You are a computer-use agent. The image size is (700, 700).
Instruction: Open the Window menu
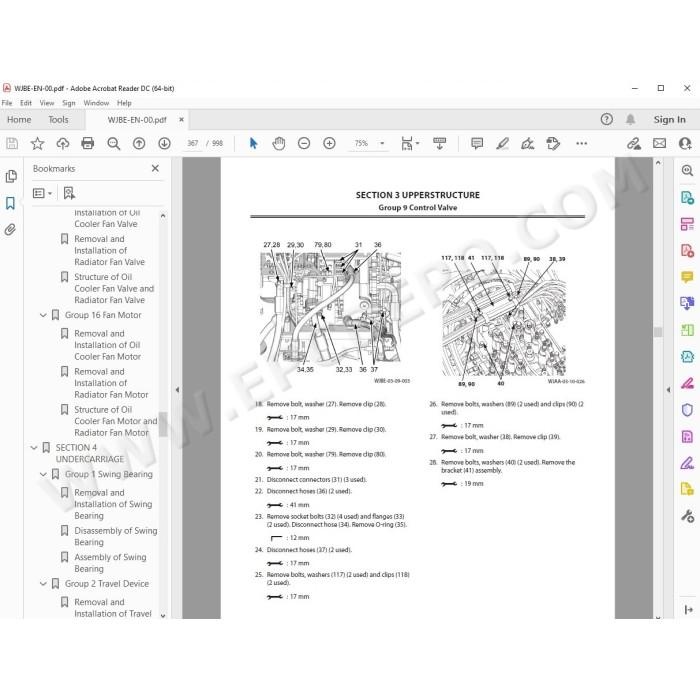coord(96,103)
